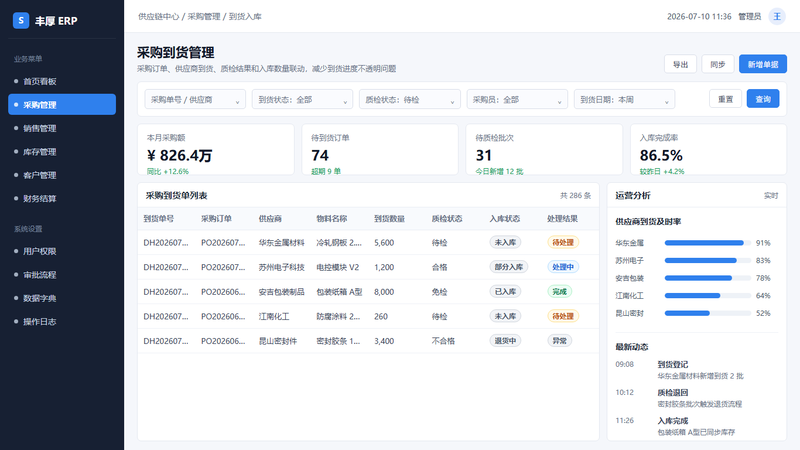
Task: Click 采购管理 breadcrumb link
Action: click(204, 16)
